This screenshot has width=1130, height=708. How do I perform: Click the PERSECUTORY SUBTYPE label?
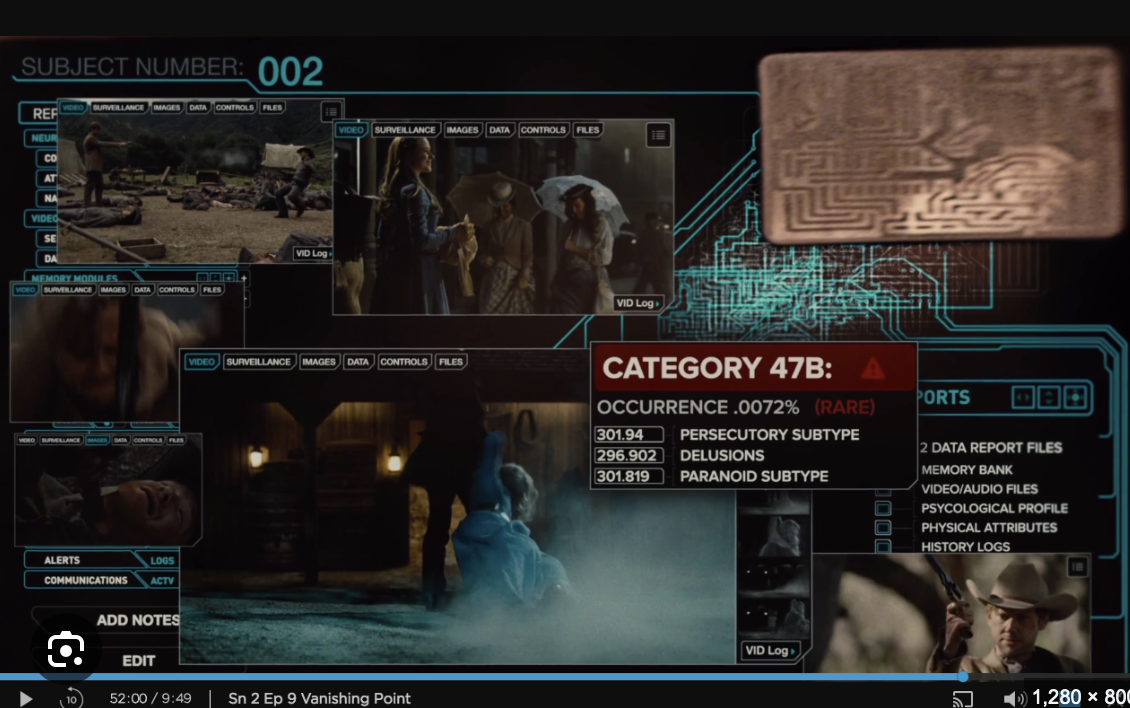[x=769, y=435]
